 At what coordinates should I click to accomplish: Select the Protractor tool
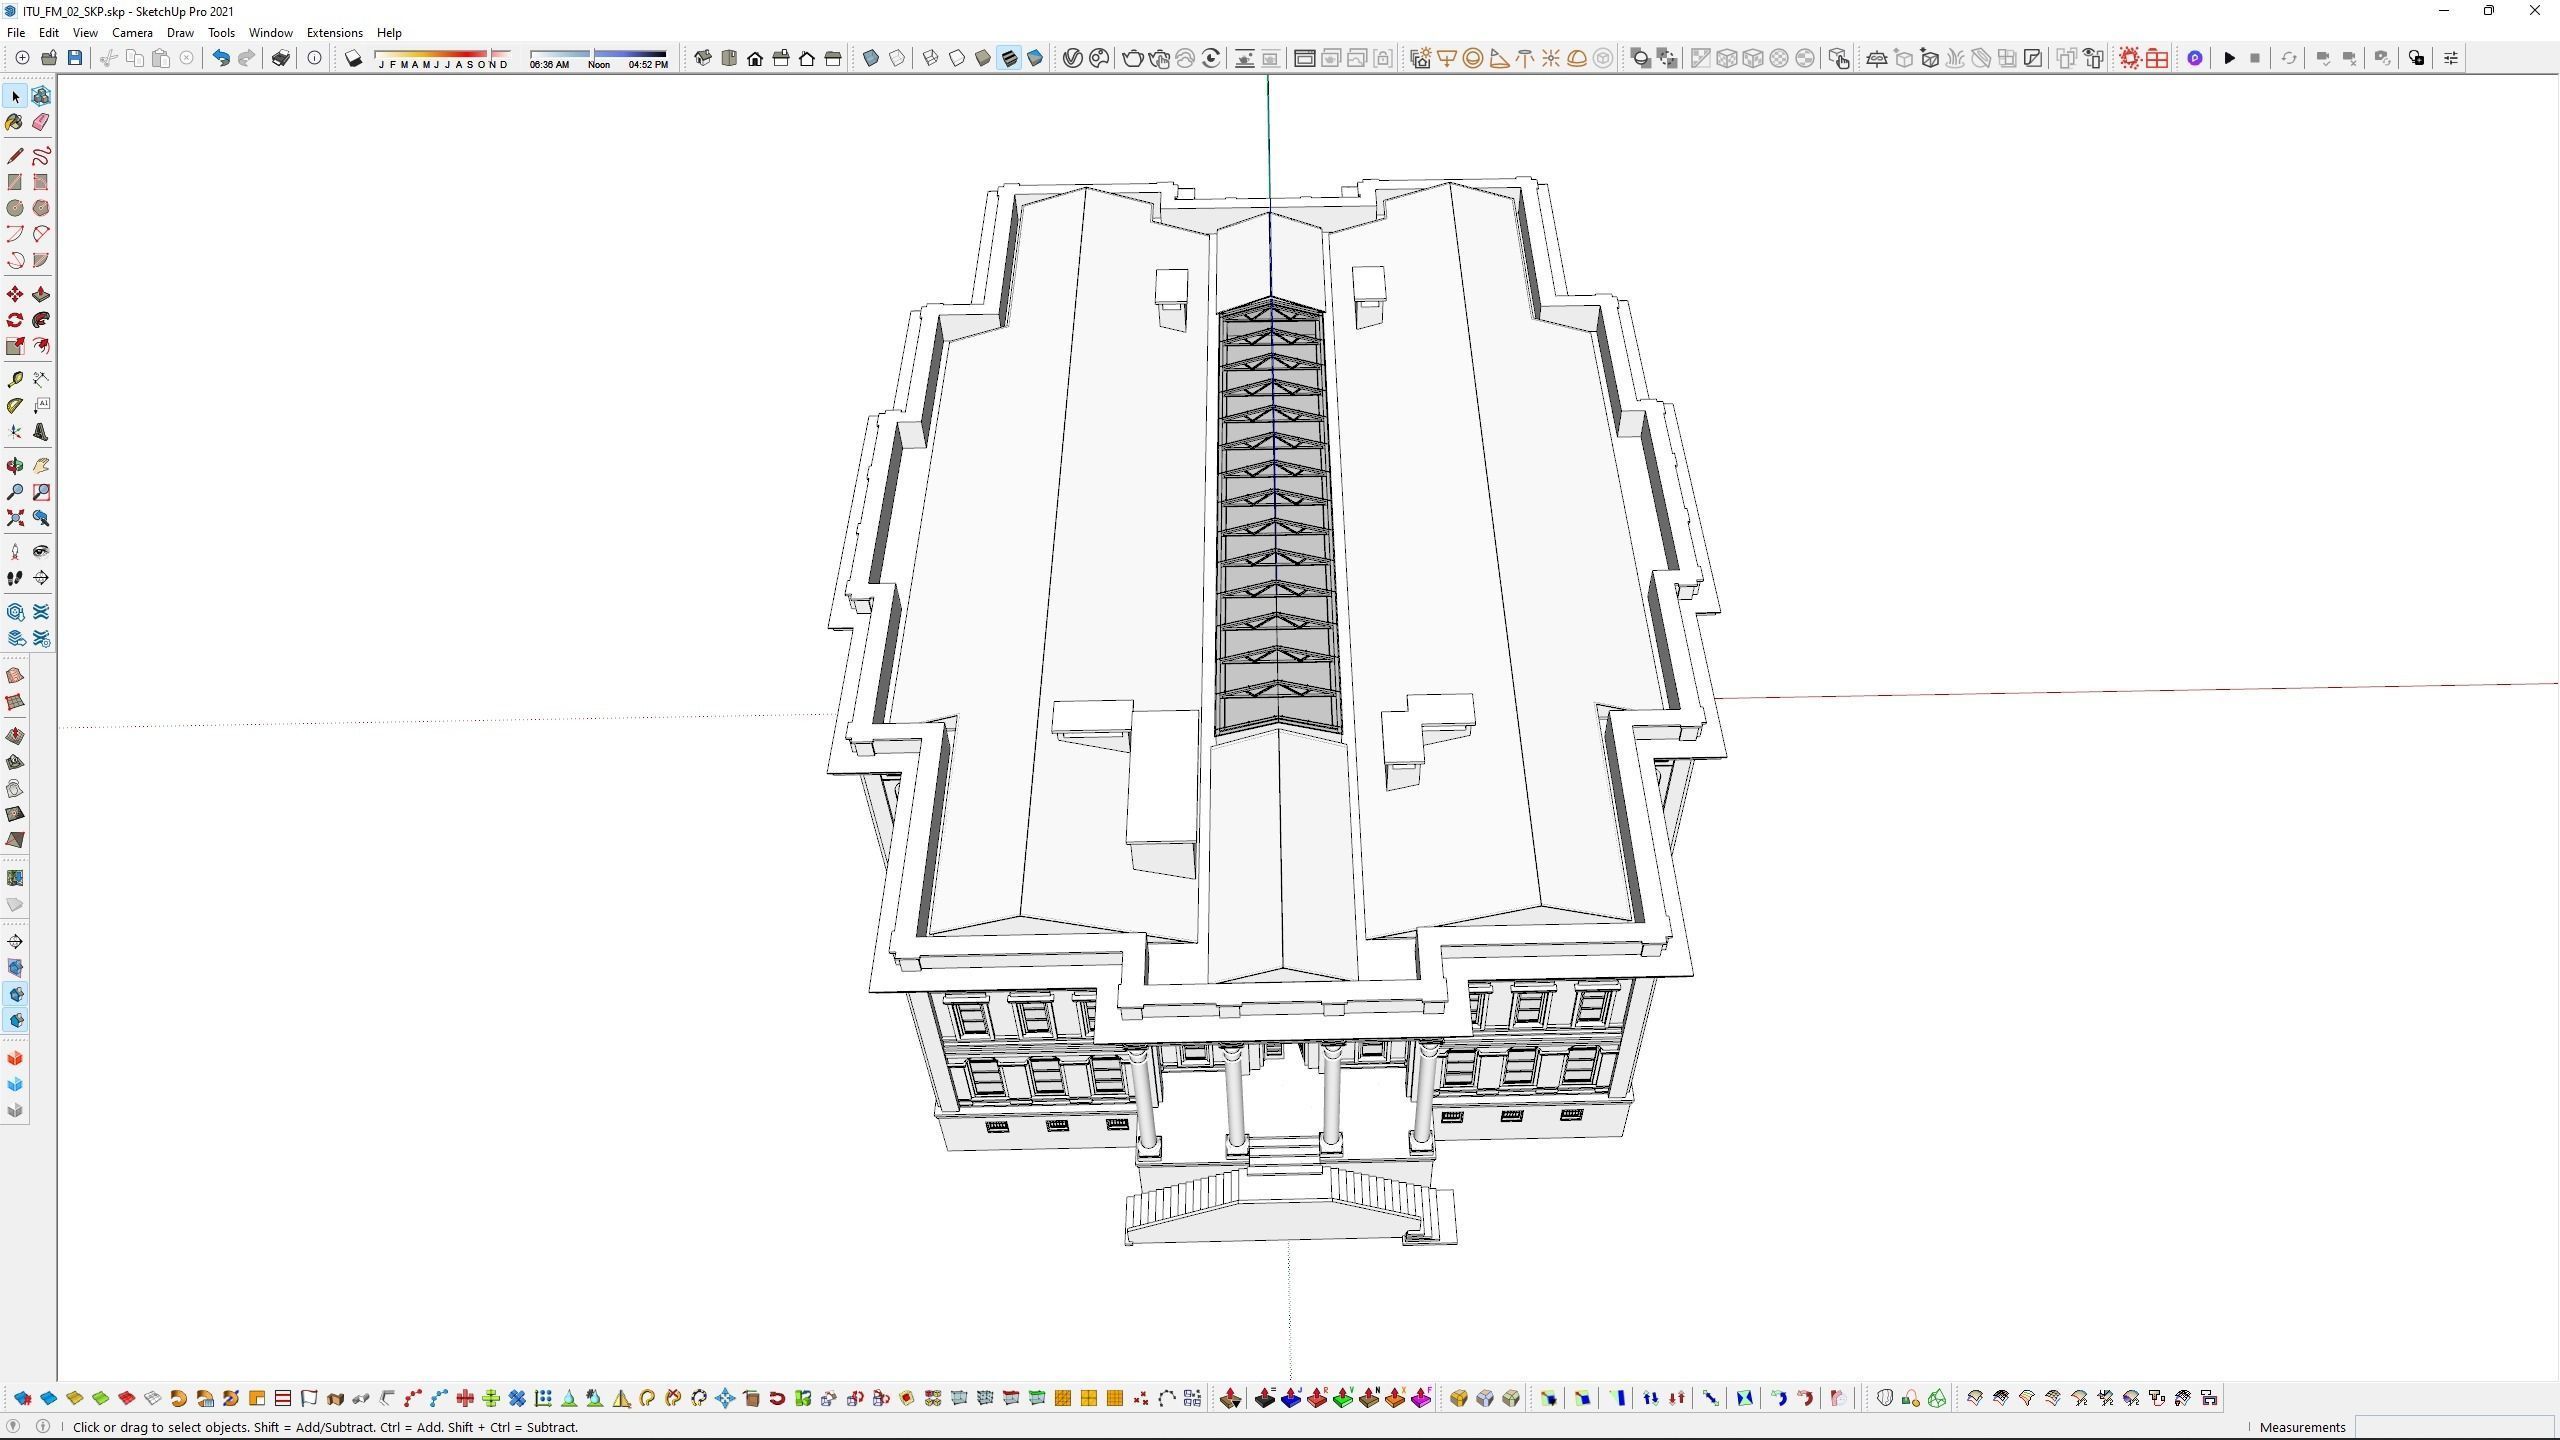click(x=15, y=406)
